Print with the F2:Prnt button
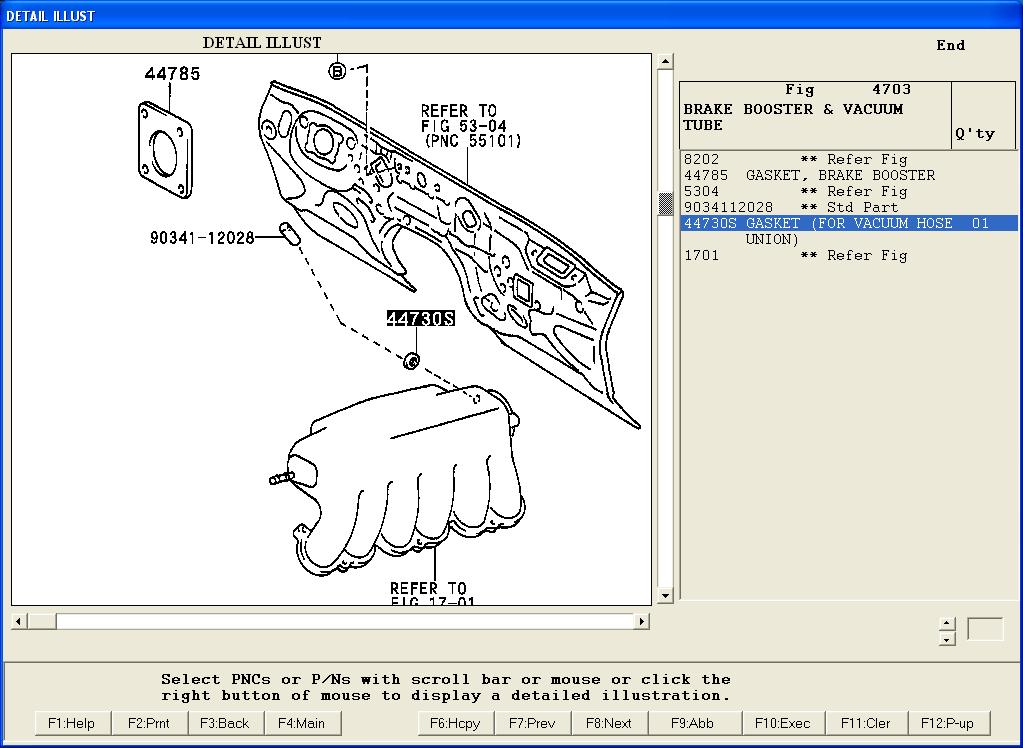The width and height of the screenshot is (1023, 748). [x=149, y=723]
